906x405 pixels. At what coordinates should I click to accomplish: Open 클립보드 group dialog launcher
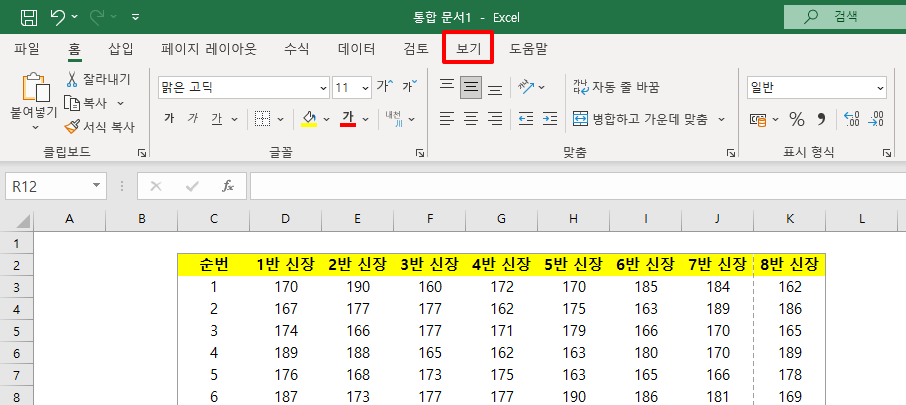click(142, 153)
